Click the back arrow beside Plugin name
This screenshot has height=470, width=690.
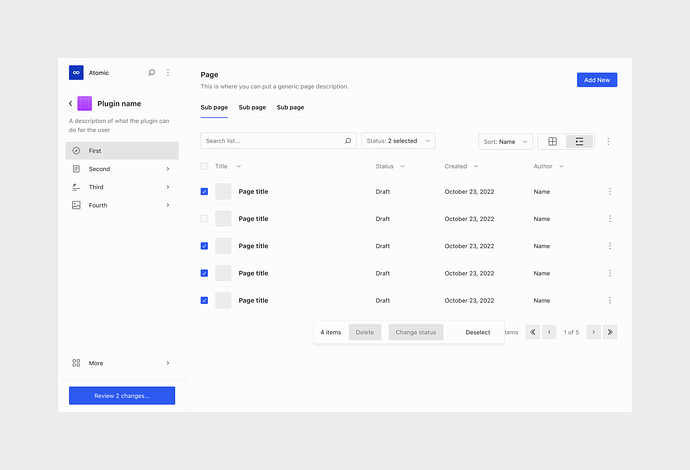(x=71, y=103)
